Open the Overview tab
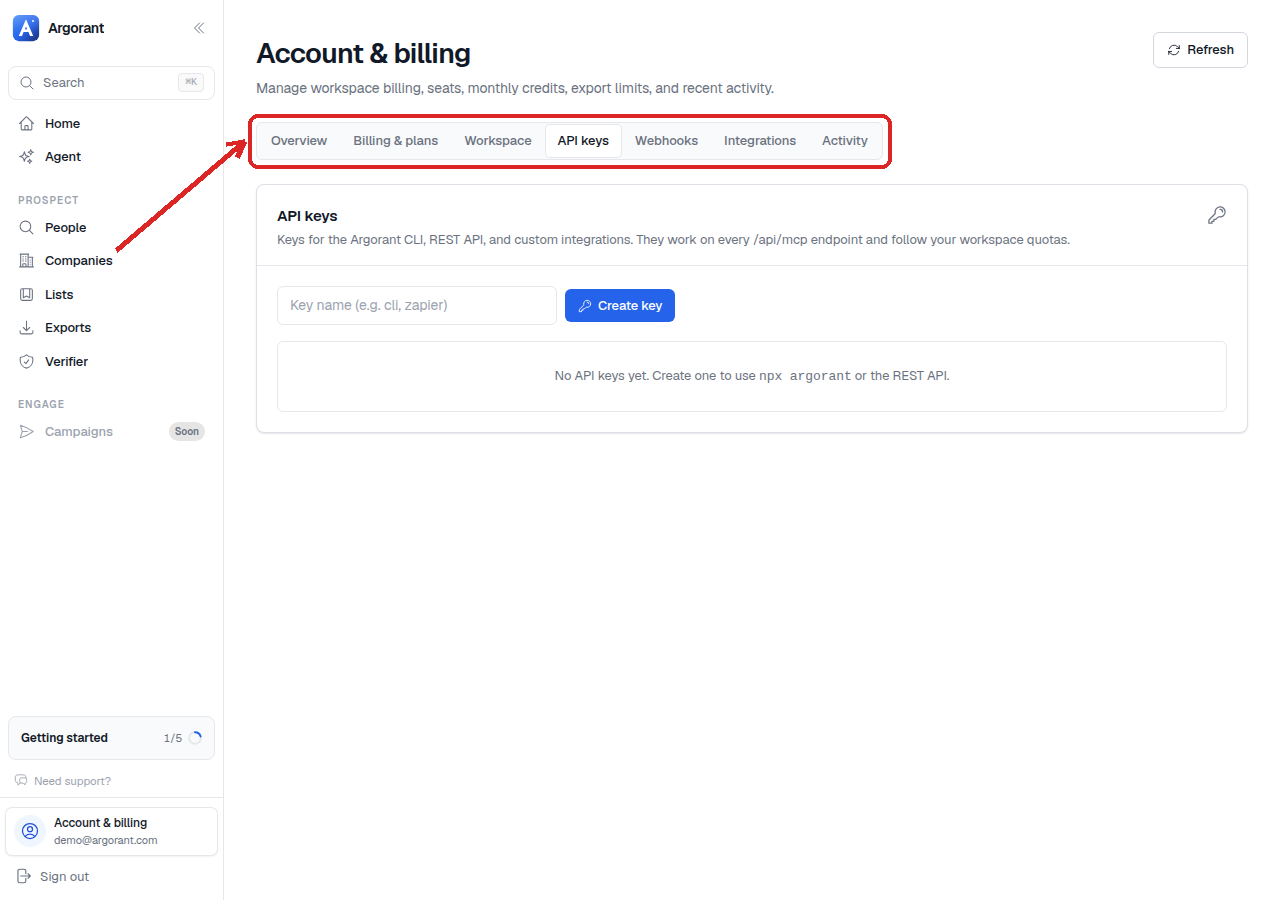 (x=299, y=141)
